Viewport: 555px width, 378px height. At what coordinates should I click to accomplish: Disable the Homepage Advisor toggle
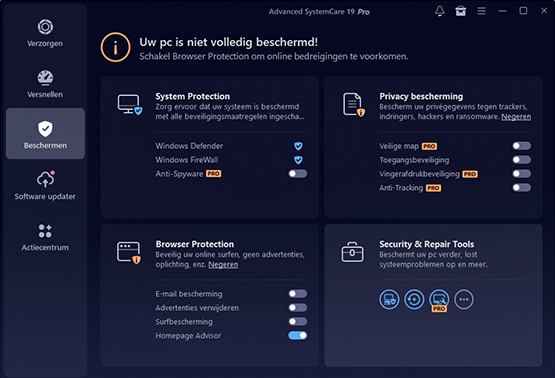point(297,336)
